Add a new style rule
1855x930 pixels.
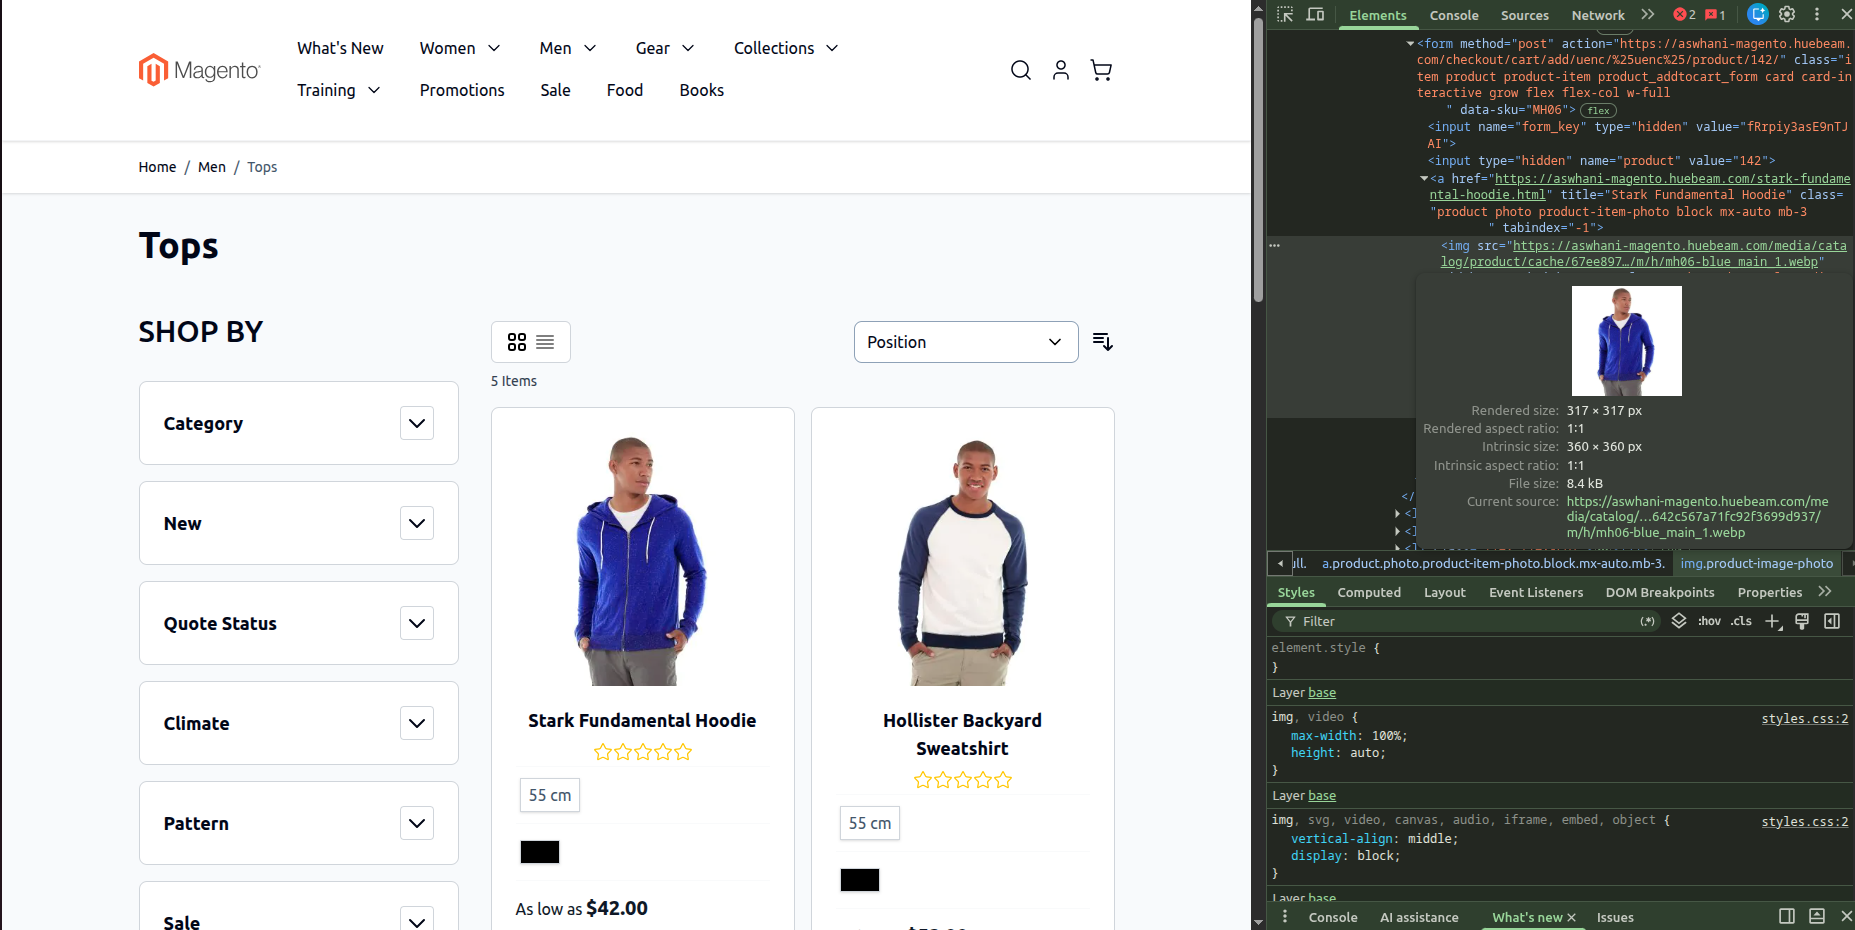(1773, 621)
